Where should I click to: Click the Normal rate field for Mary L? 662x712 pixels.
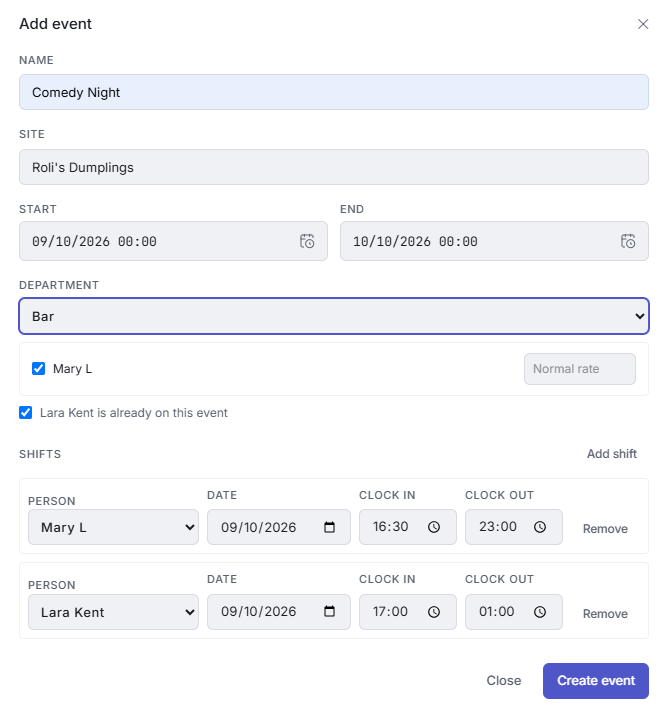580,369
